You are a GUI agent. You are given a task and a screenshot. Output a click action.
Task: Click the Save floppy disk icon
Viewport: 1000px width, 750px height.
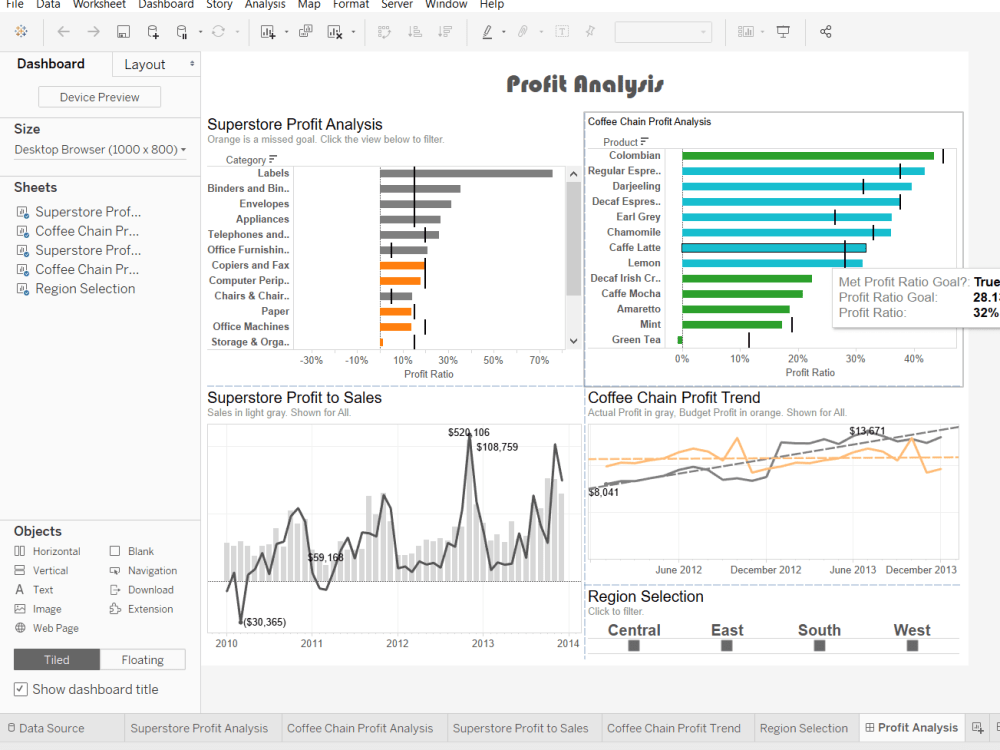[123, 31]
